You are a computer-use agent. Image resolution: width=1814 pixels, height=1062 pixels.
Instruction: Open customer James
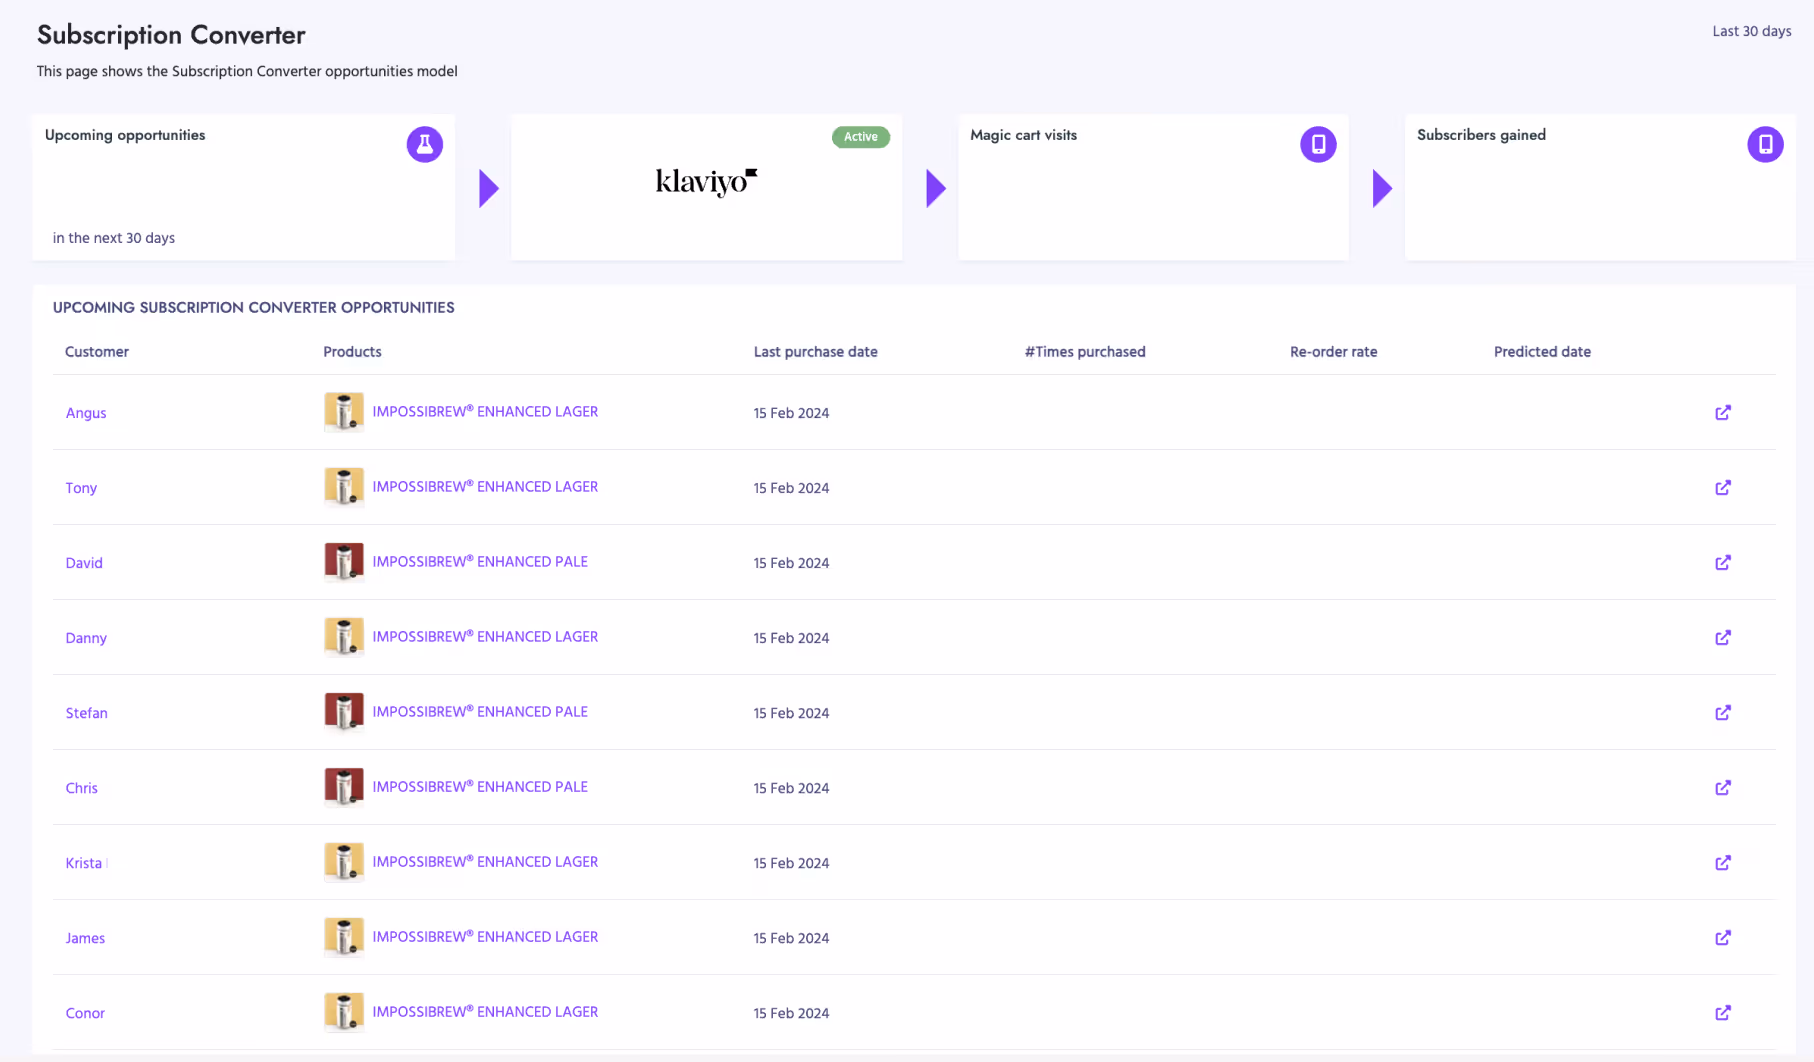(85, 938)
